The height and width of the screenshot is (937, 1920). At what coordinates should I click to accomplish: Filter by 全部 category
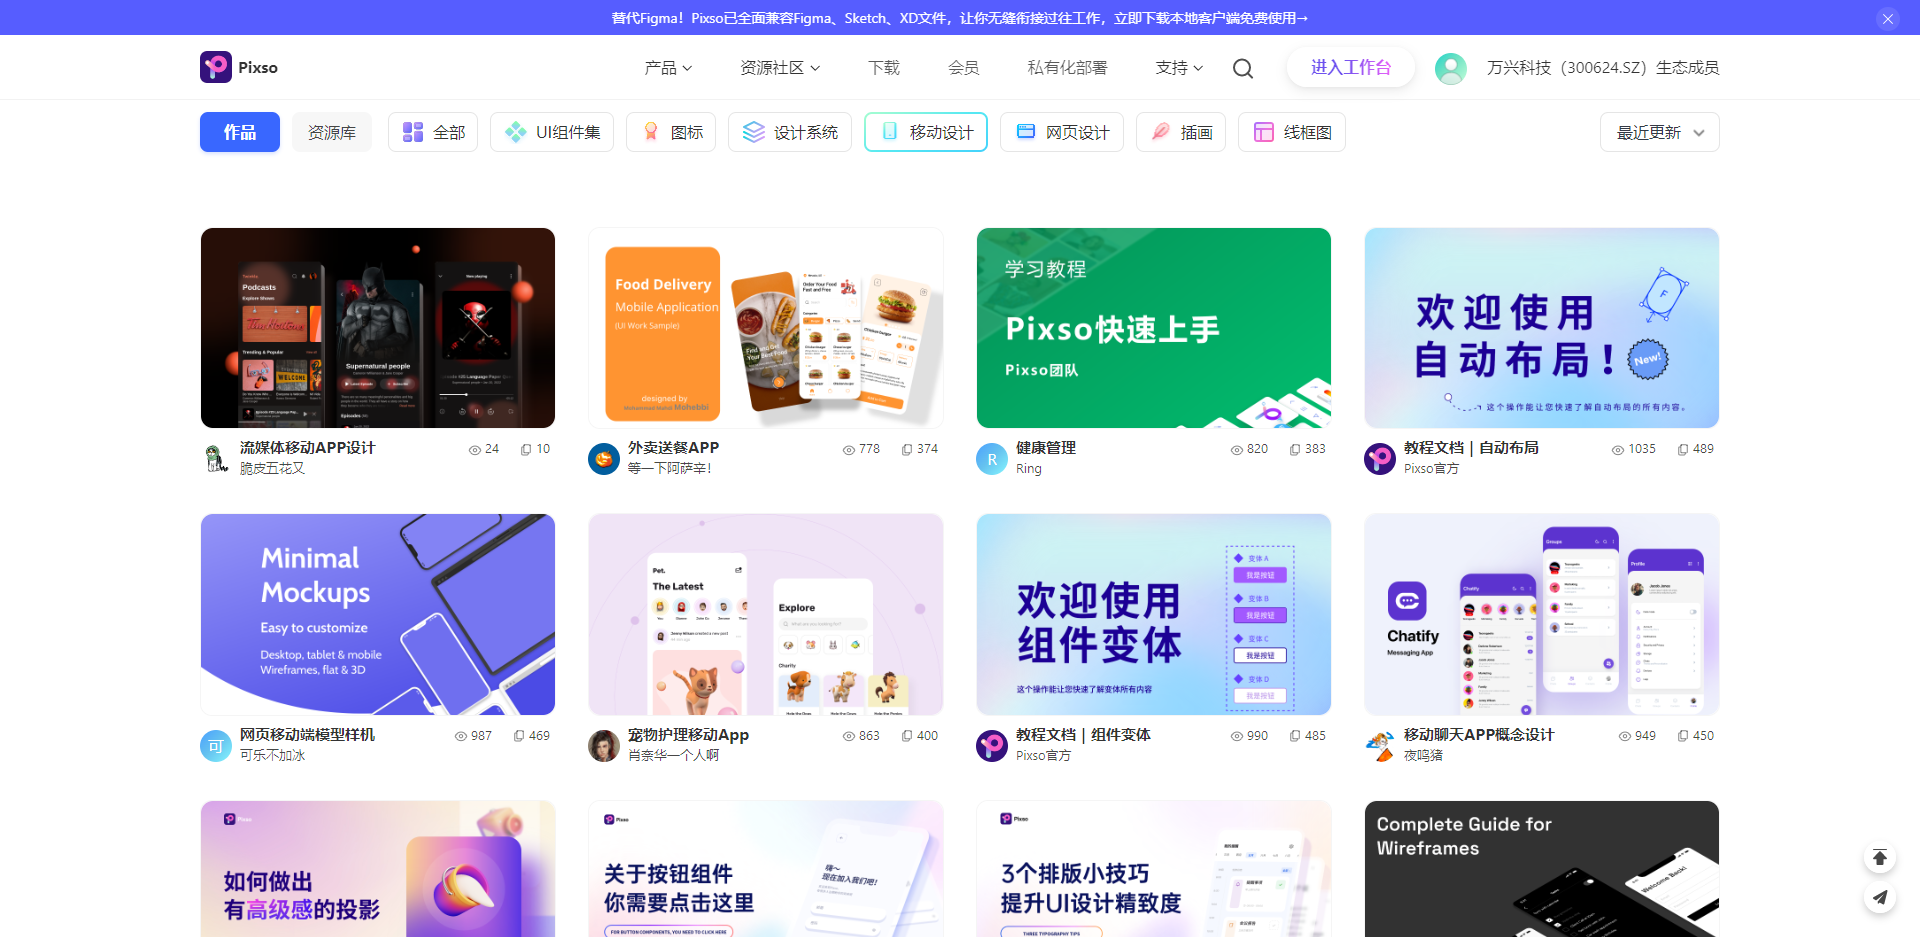tap(433, 132)
